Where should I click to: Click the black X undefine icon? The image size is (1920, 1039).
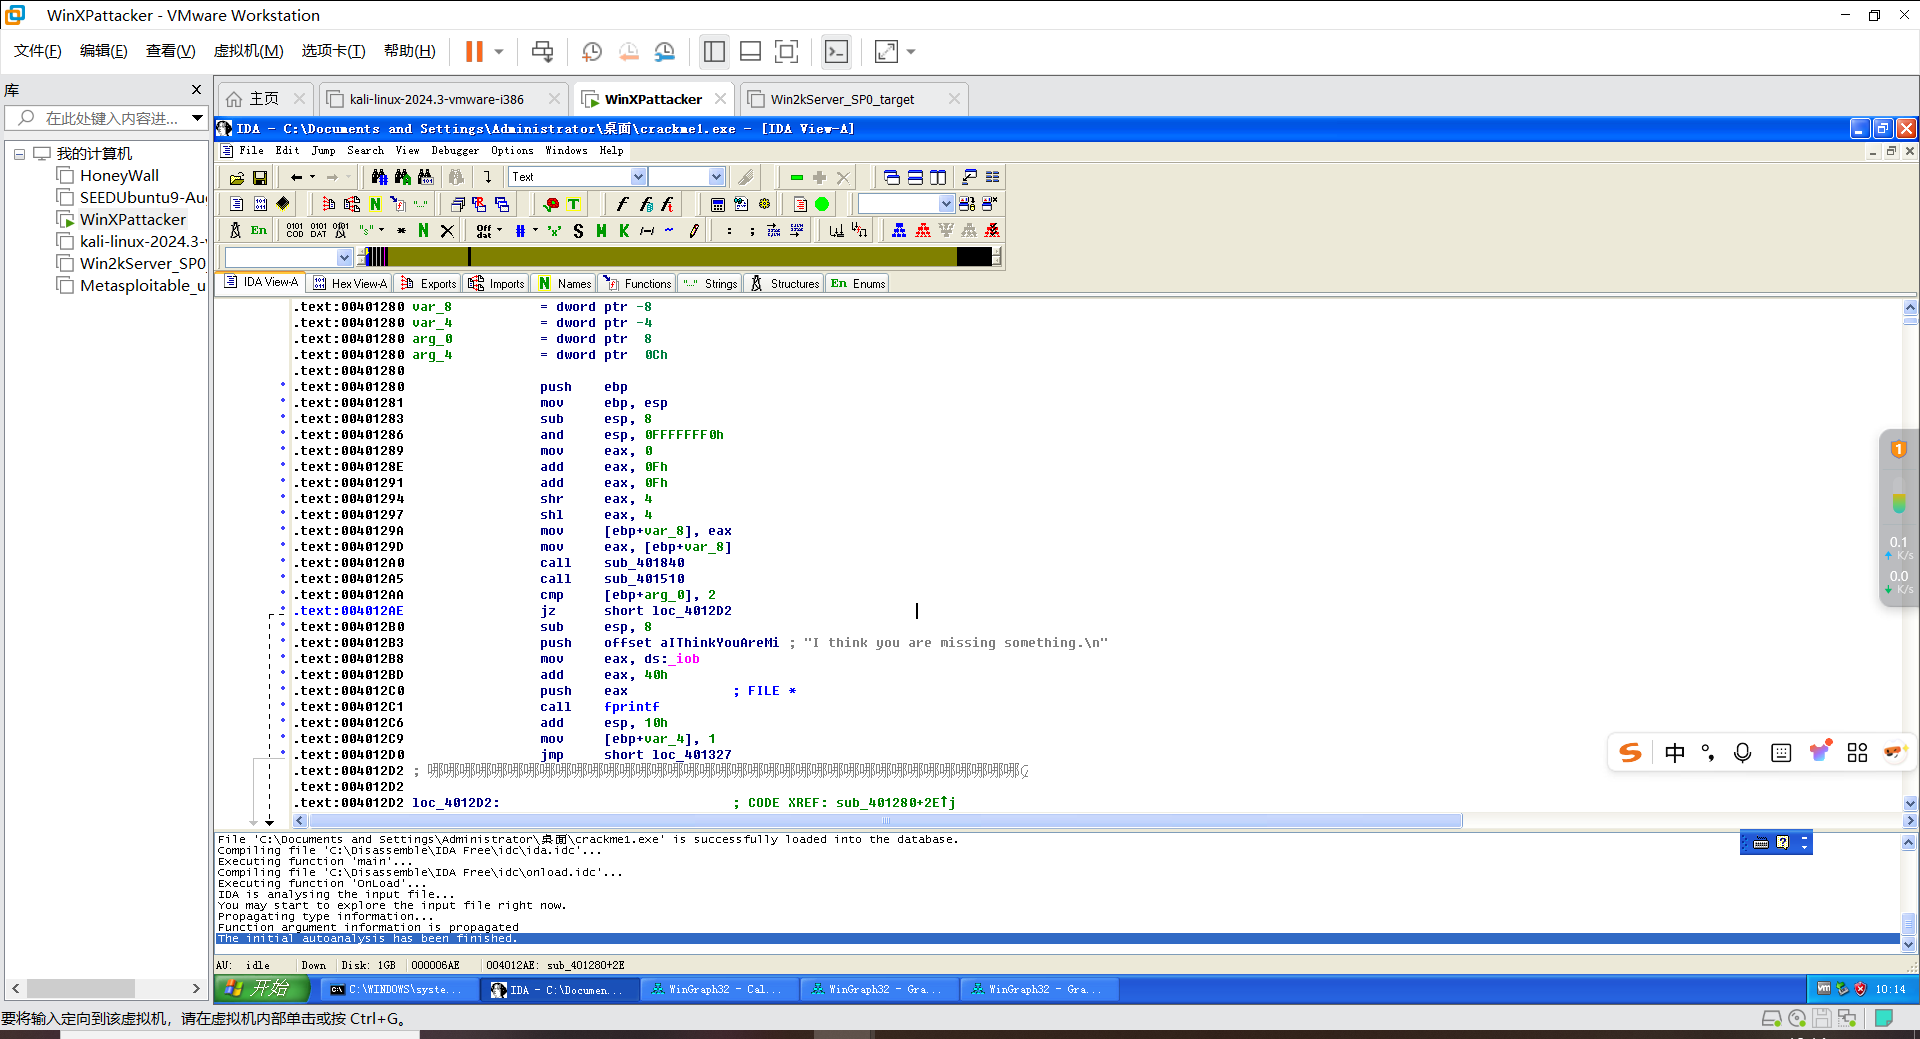click(447, 231)
